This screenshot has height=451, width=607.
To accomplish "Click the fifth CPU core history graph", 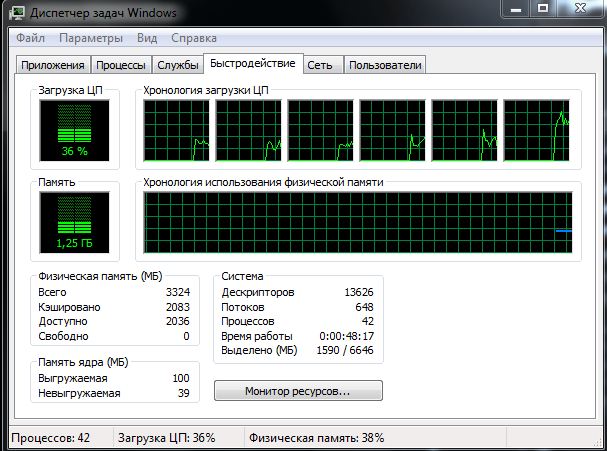I will [x=464, y=130].
